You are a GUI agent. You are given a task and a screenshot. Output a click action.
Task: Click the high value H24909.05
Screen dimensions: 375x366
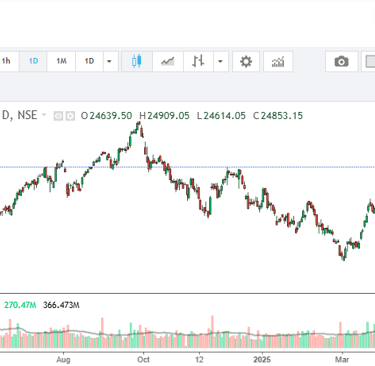164,116
